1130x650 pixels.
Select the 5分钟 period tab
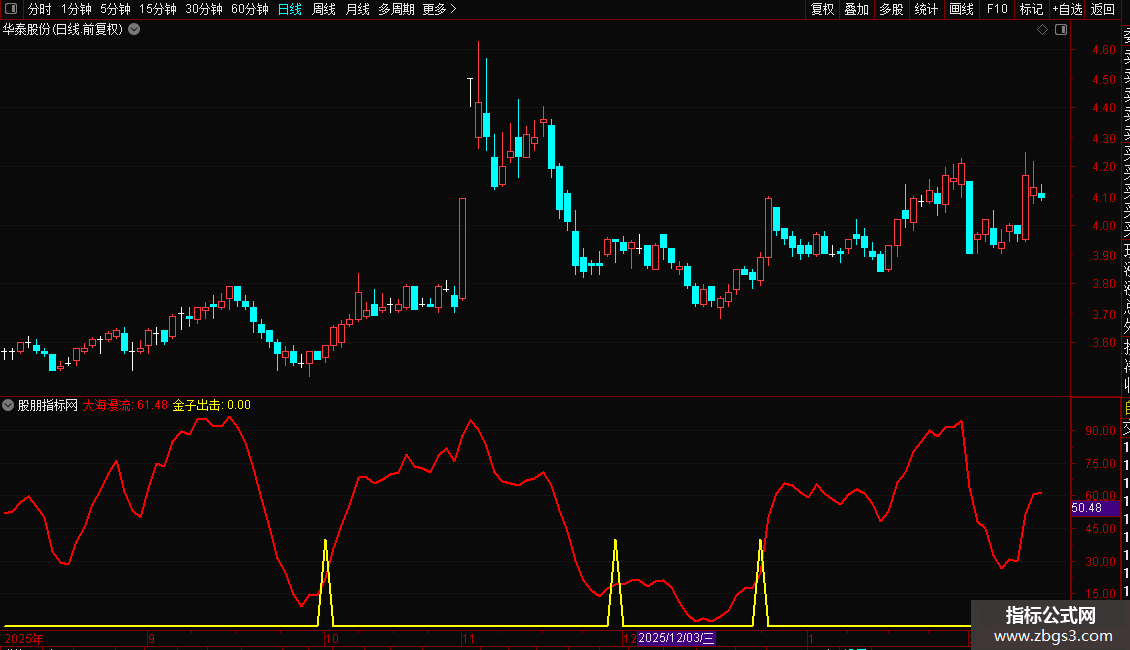[x=115, y=9]
